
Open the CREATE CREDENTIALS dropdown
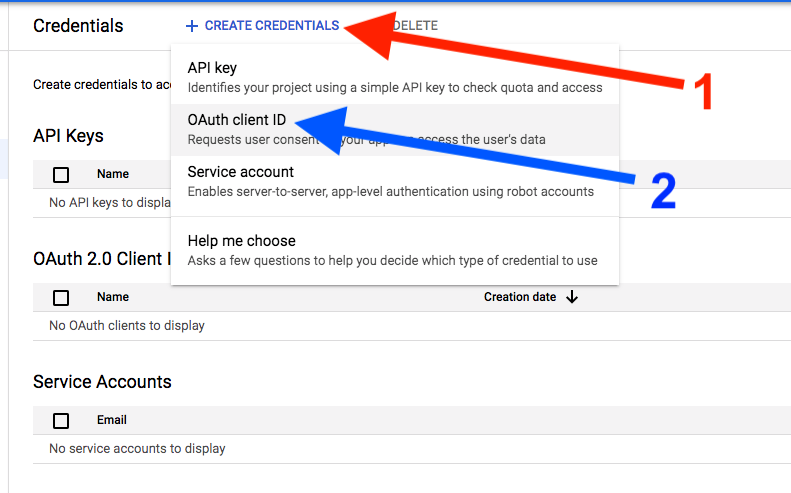pyautogui.click(x=262, y=26)
